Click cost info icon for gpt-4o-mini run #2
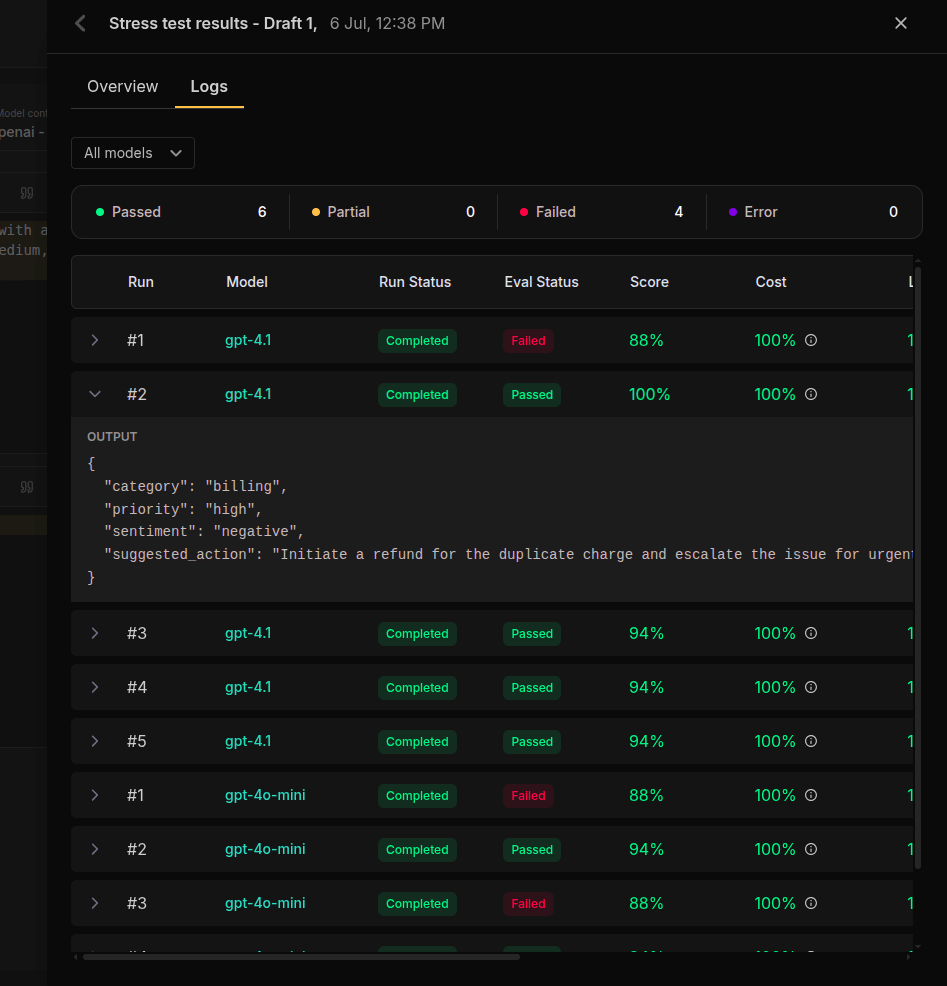The width and height of the screenshot is (947, 986). point(811,850)
